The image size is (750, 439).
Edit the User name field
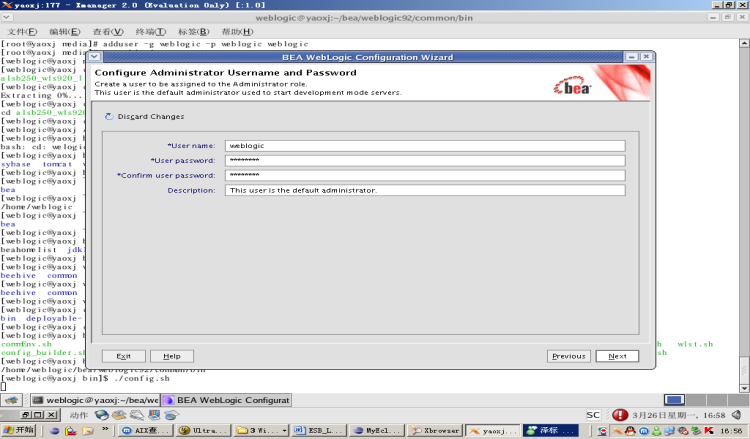[425, 145]
